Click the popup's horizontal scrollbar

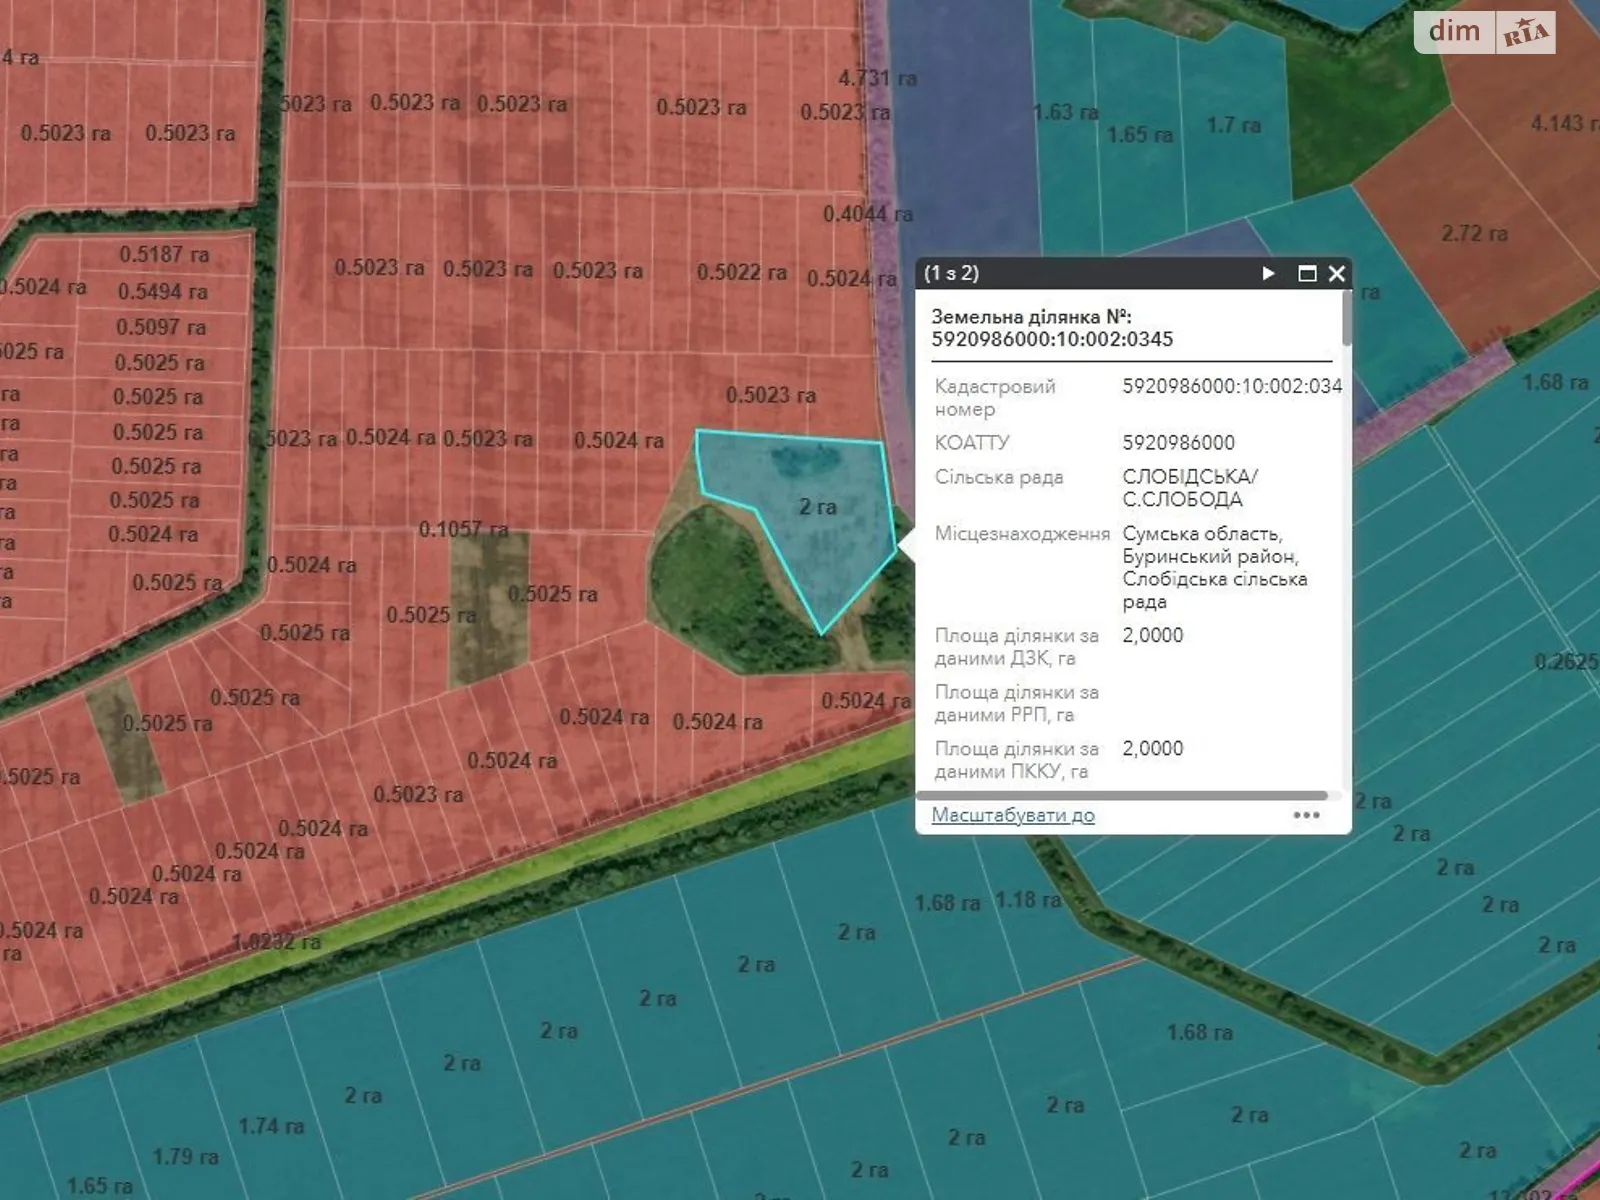point(1121,796)
